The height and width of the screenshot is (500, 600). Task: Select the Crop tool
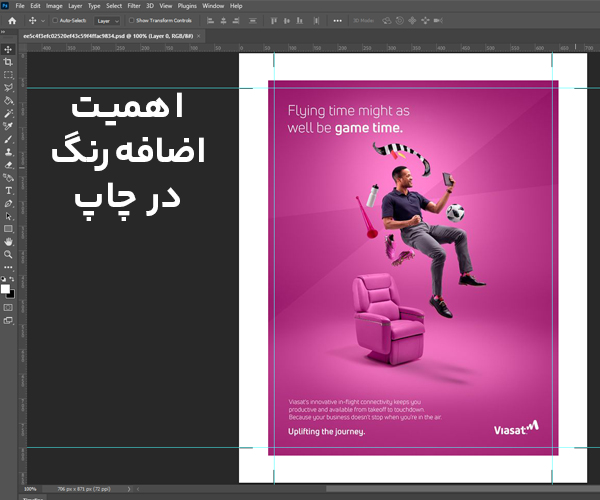click(8, 62)
